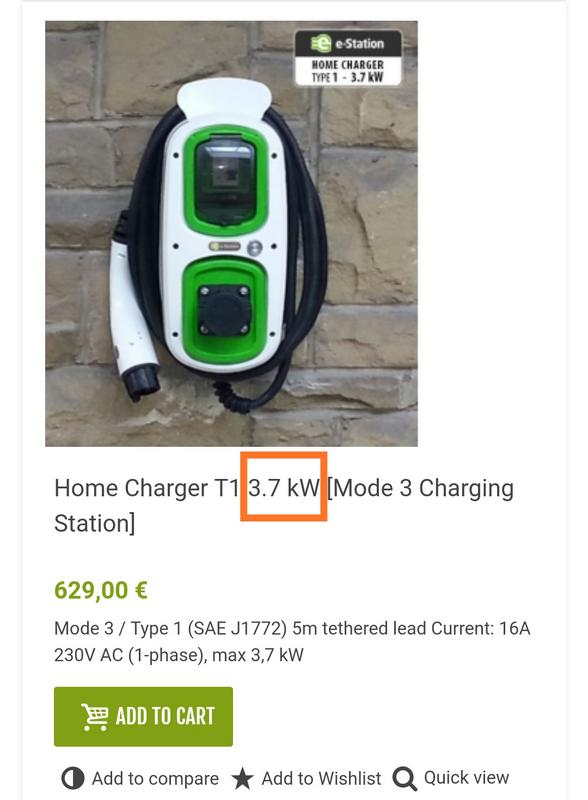The height and width of the screenshot is (800, 588).
Task: Click the magnifier icon beside Quick view
Action: point(405,779)
